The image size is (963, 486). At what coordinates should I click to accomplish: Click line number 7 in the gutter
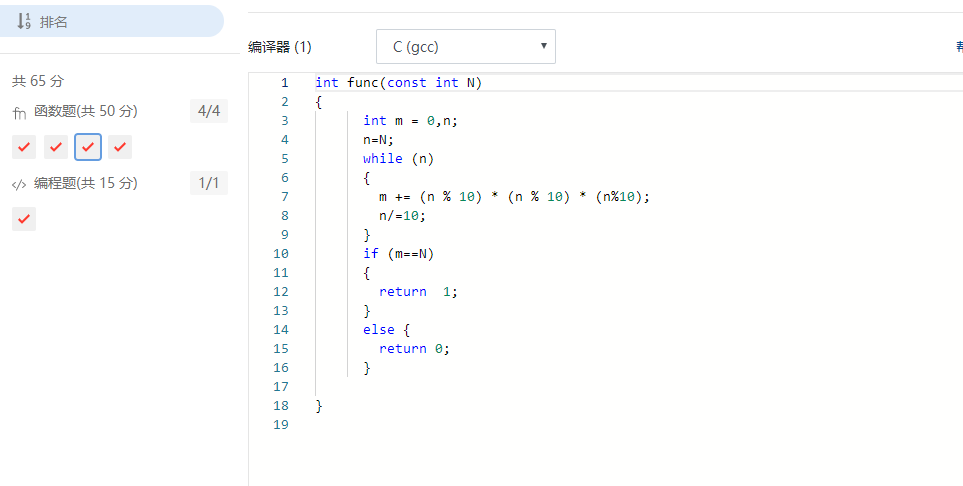click(285, 197)
